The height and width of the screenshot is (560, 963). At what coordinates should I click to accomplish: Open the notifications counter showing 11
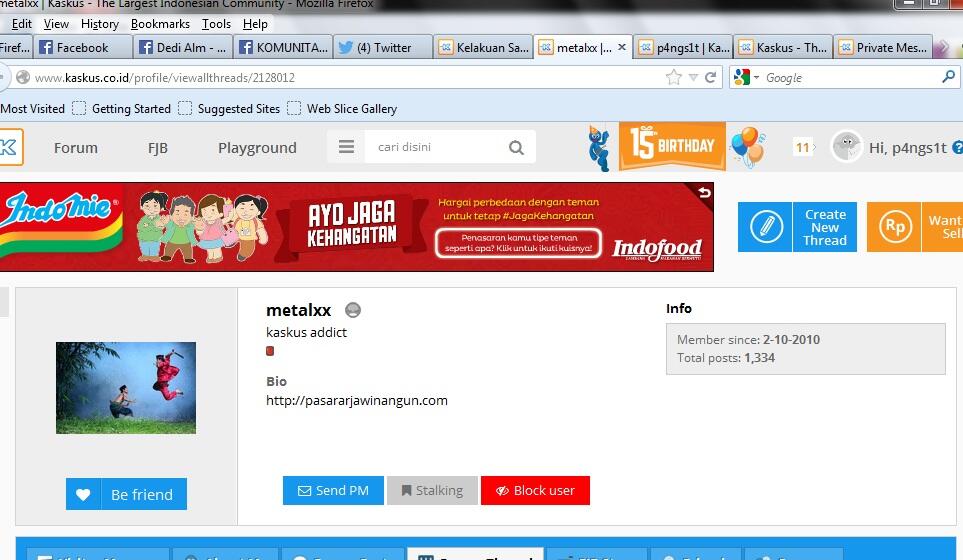(802, 147)
